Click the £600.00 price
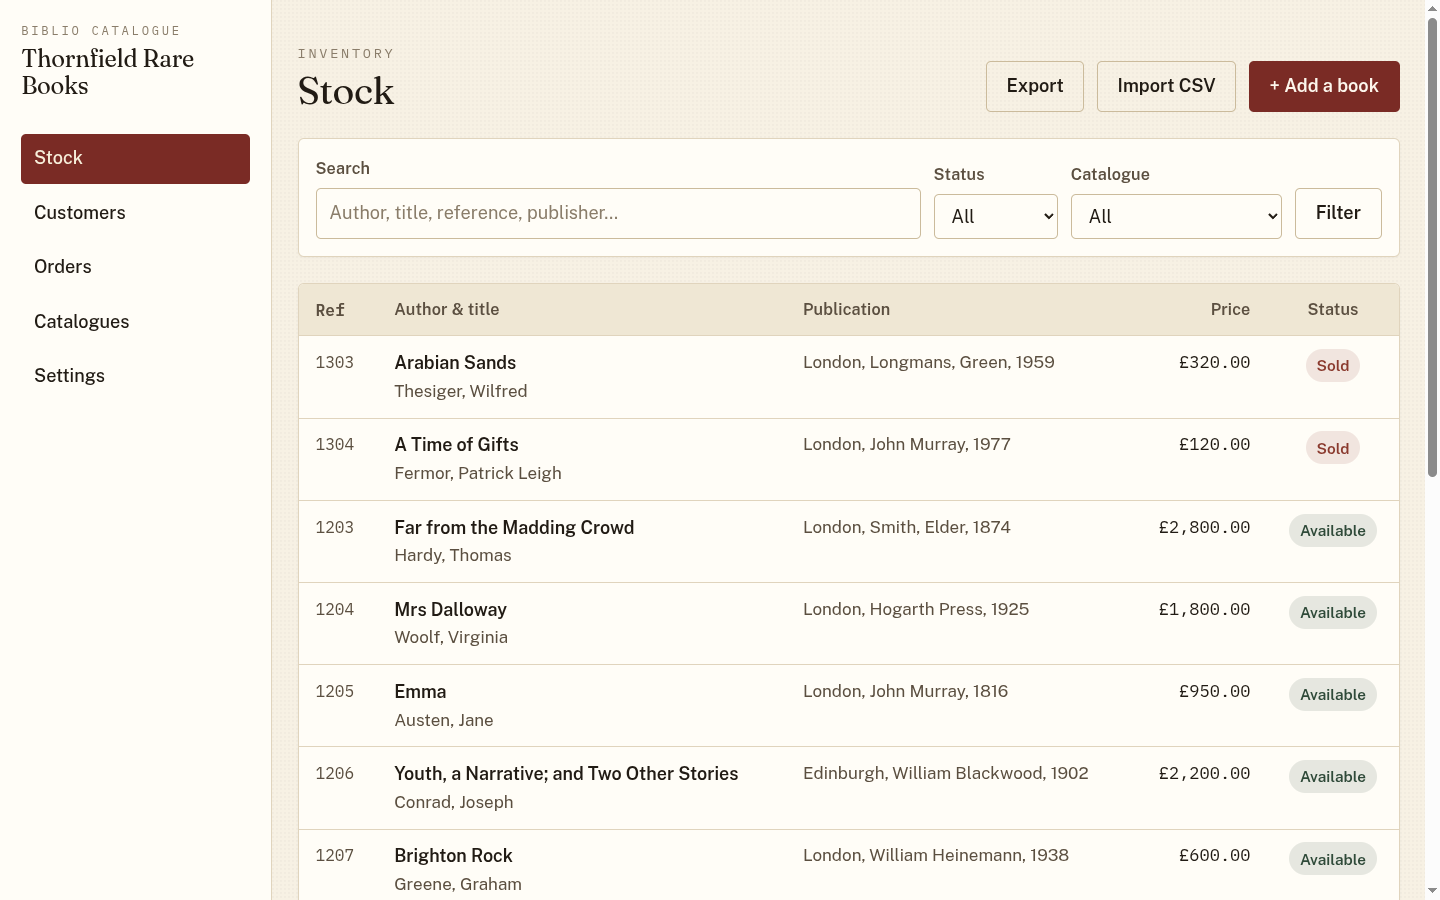The height and width of the screenshot is (900, 1440). point(1215,856)
